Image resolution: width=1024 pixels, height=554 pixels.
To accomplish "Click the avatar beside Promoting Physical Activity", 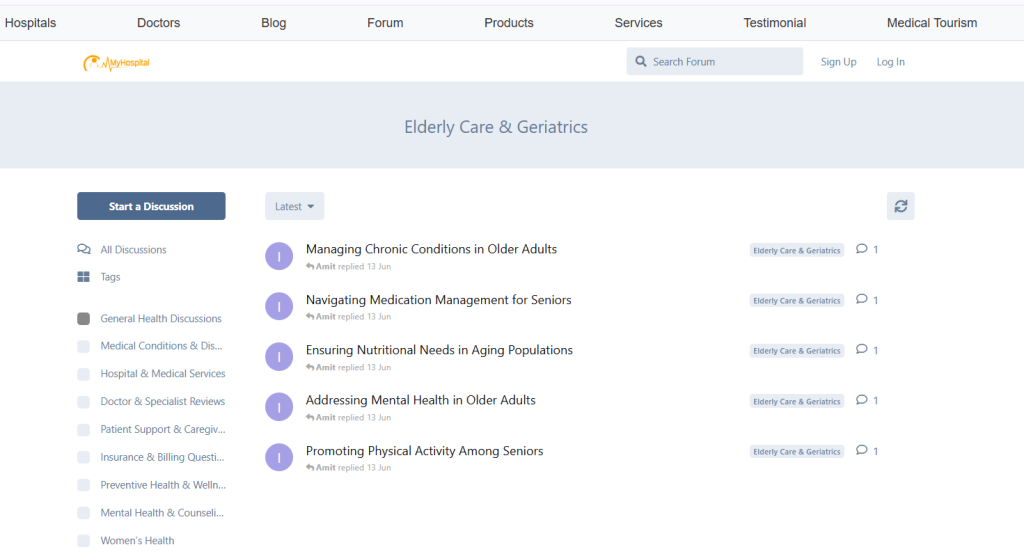I will coord(279,457).
